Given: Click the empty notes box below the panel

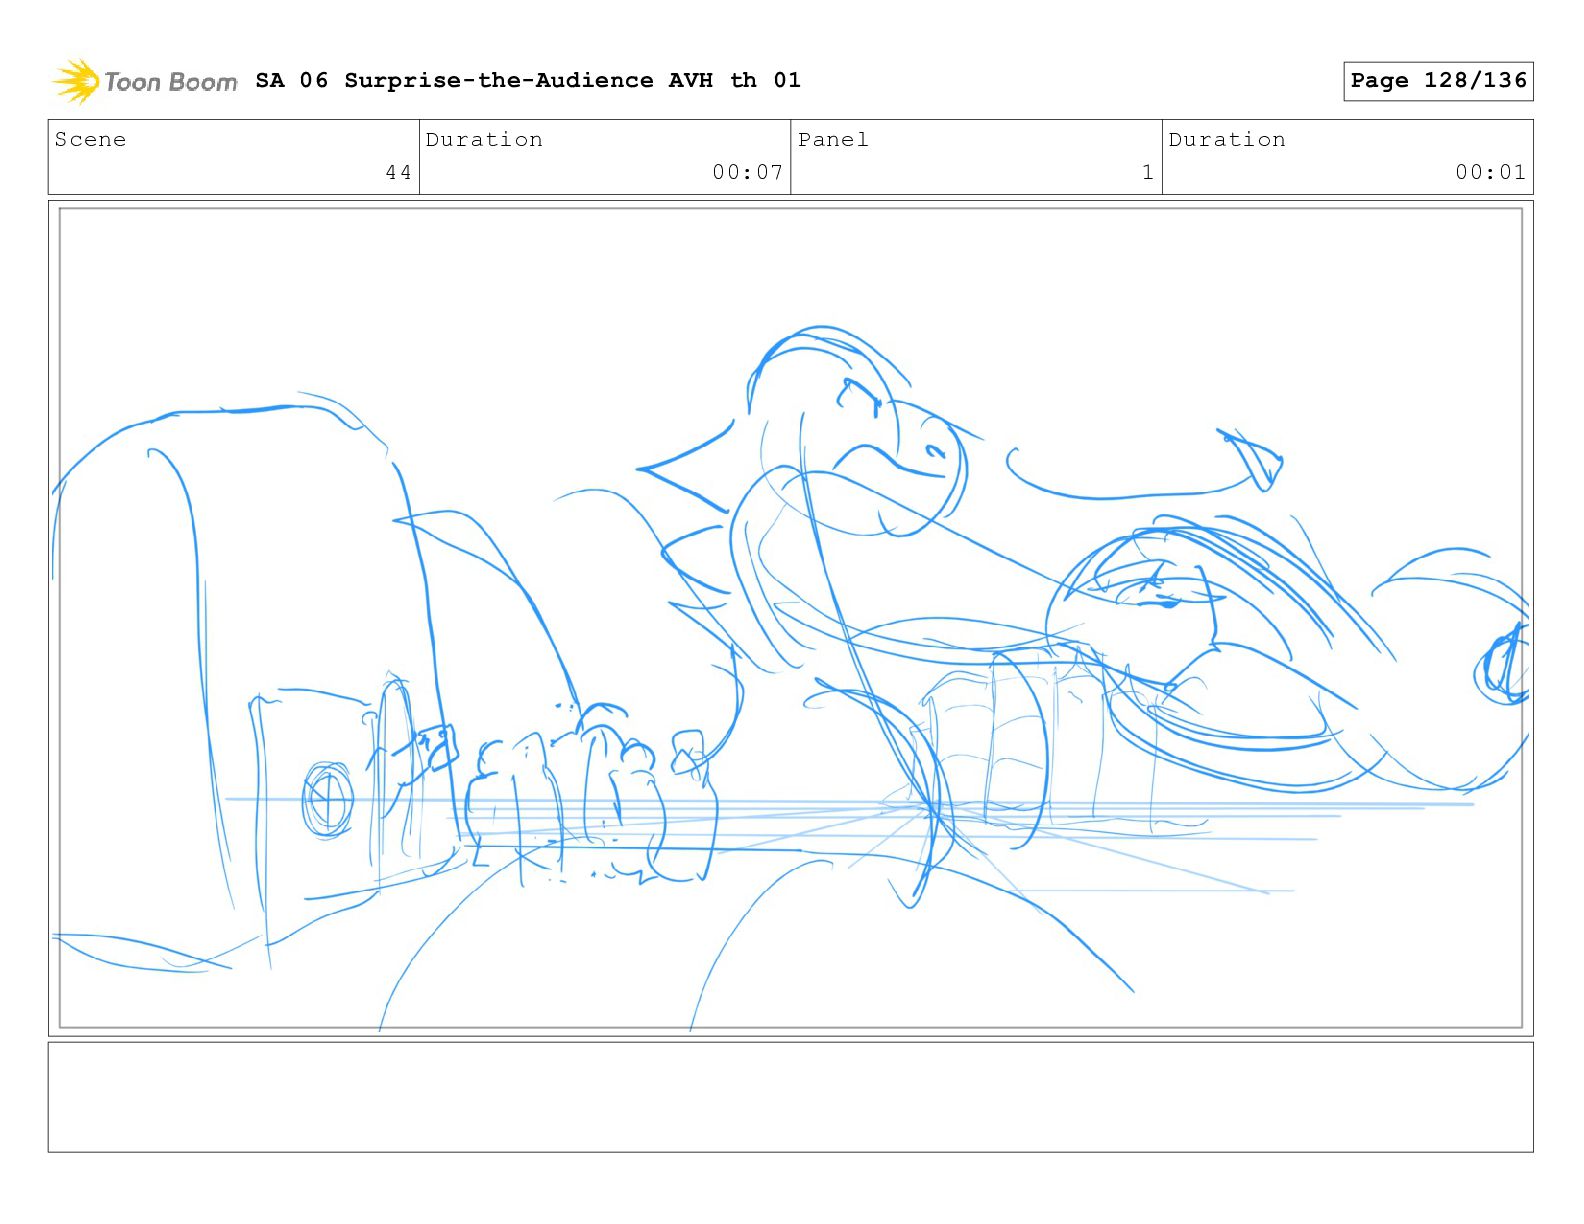Looking at the screenshot, I should [x=791, y=1097].
